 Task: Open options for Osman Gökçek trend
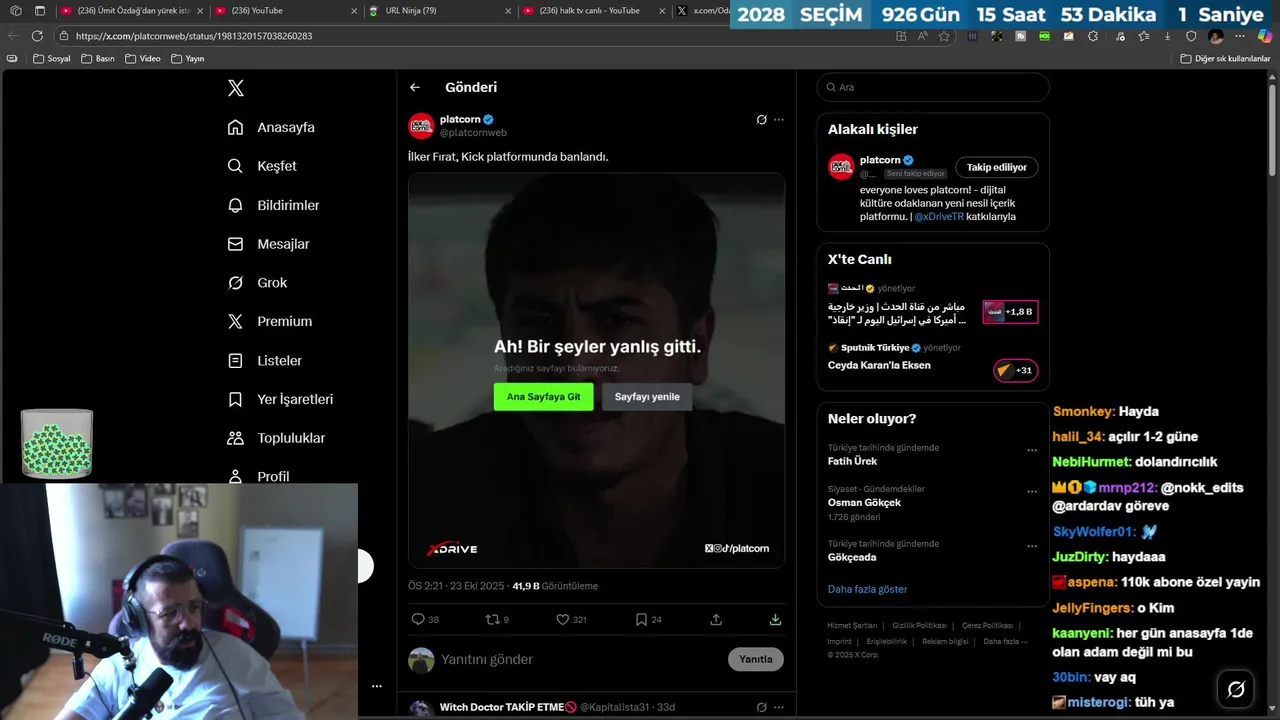click(x=1032, y=491)
